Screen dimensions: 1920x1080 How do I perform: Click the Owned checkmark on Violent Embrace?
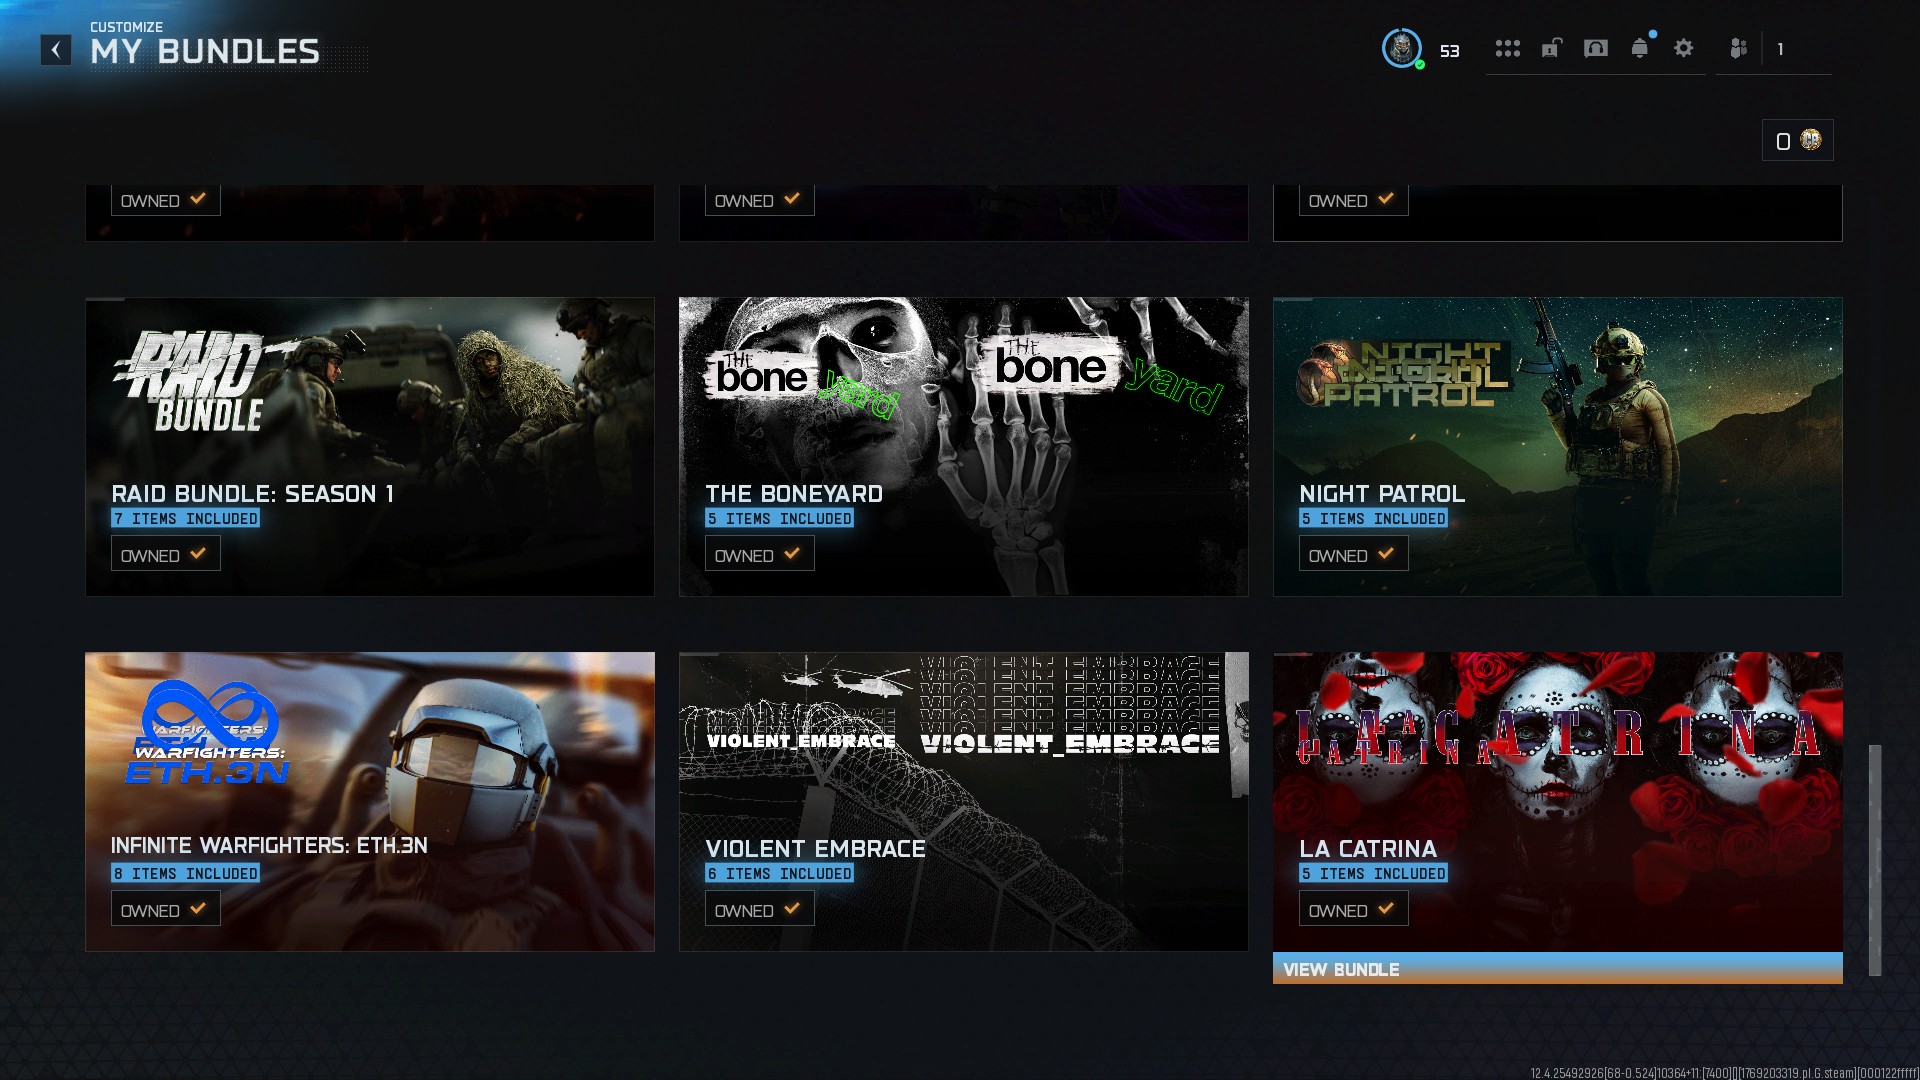tap(792, 908)
